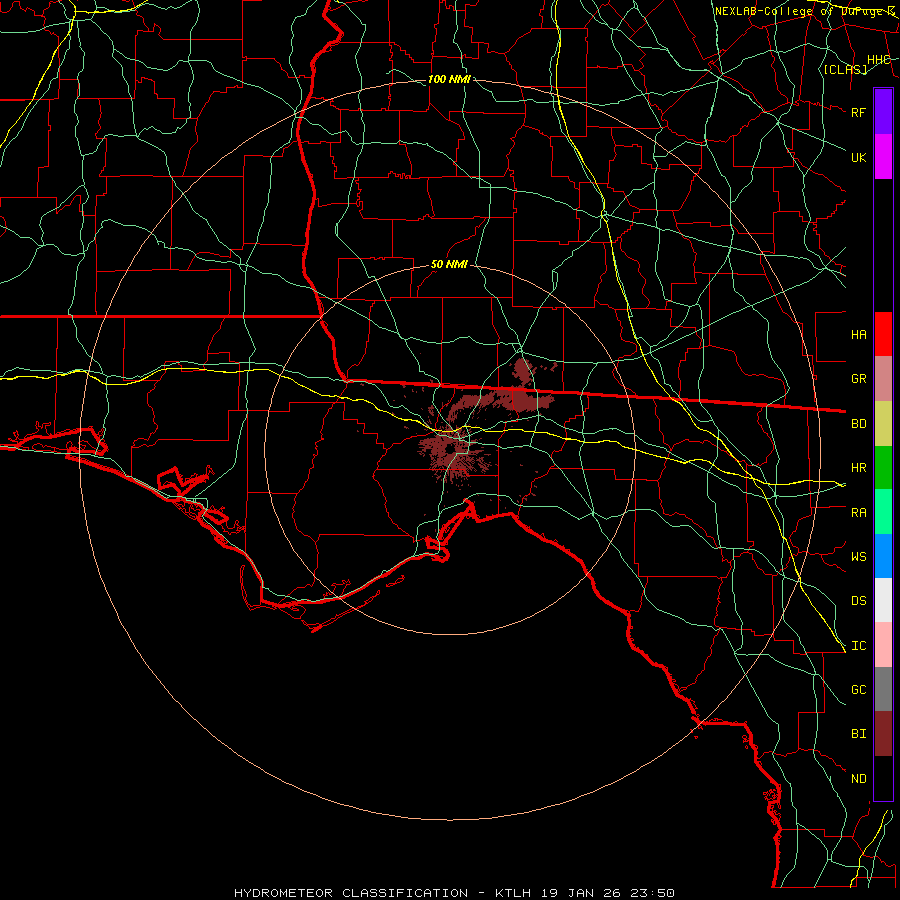Click the pinkish GR legend swatch
This screenshot has height=900, width=900.
pyautogui.click(x=883, y=379)
